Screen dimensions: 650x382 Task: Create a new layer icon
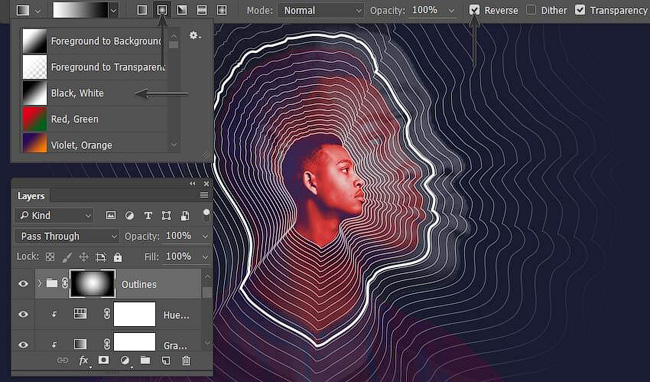[x=166, y=361]
